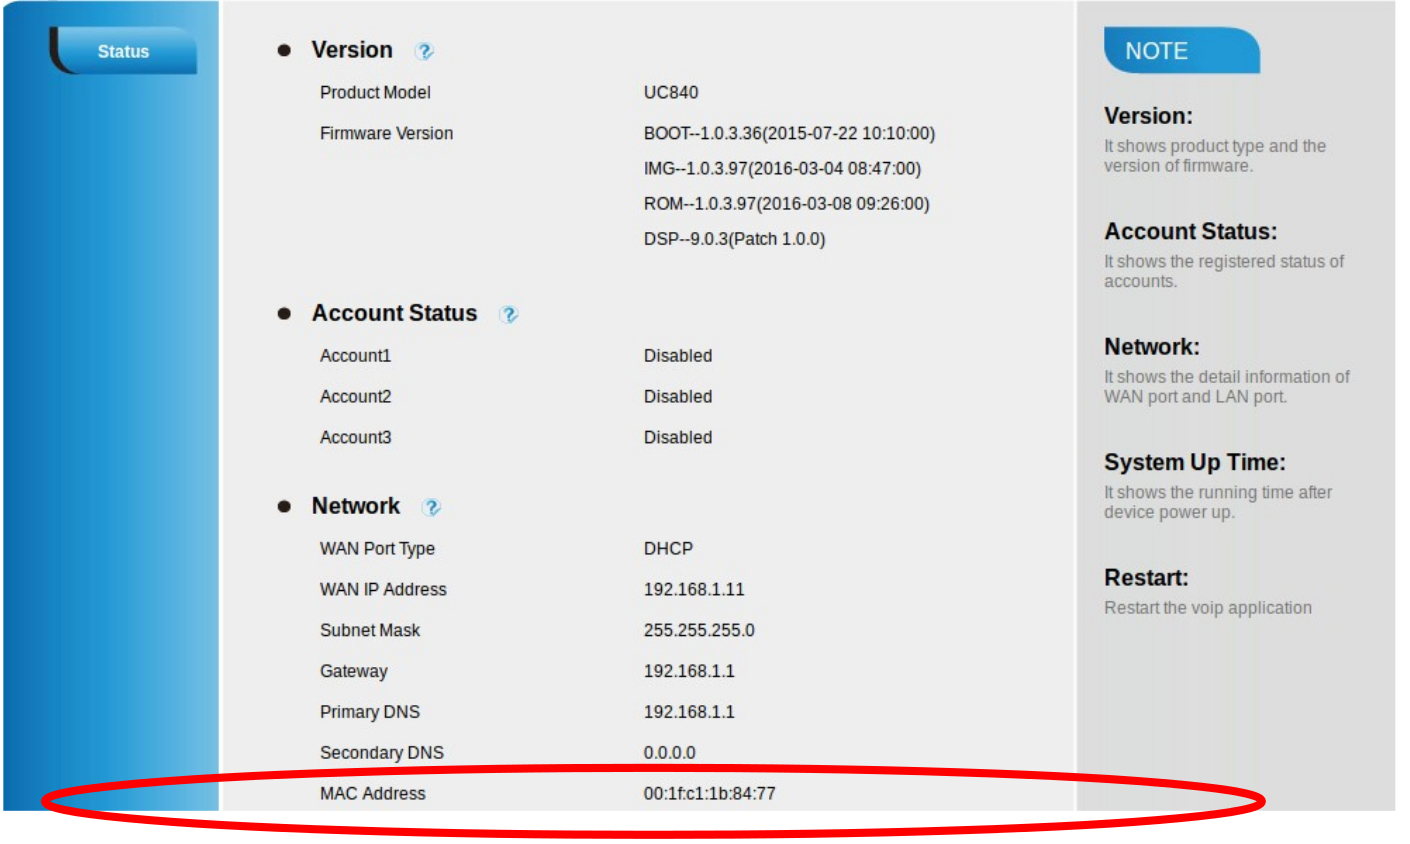Click the IMG--1.0.3.97 firmware line

[x=782, y=168]
